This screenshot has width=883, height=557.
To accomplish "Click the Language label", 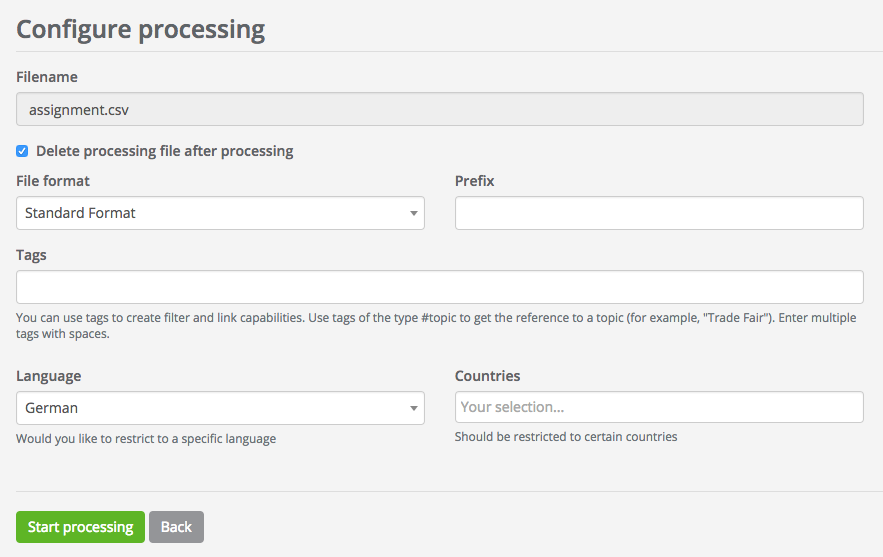I will tap(49, 376).
